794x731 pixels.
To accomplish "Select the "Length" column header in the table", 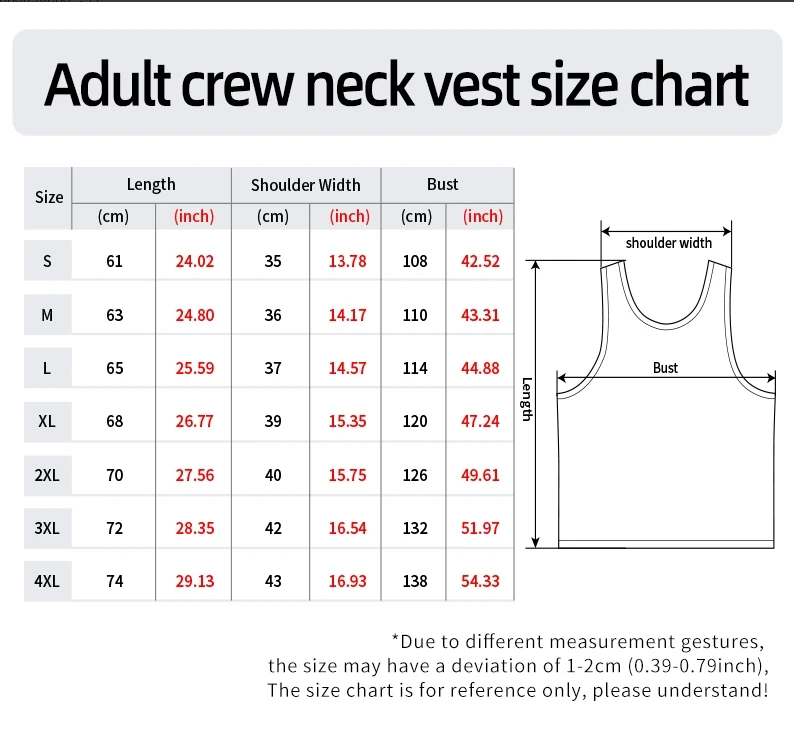I will tap(151, 184).
